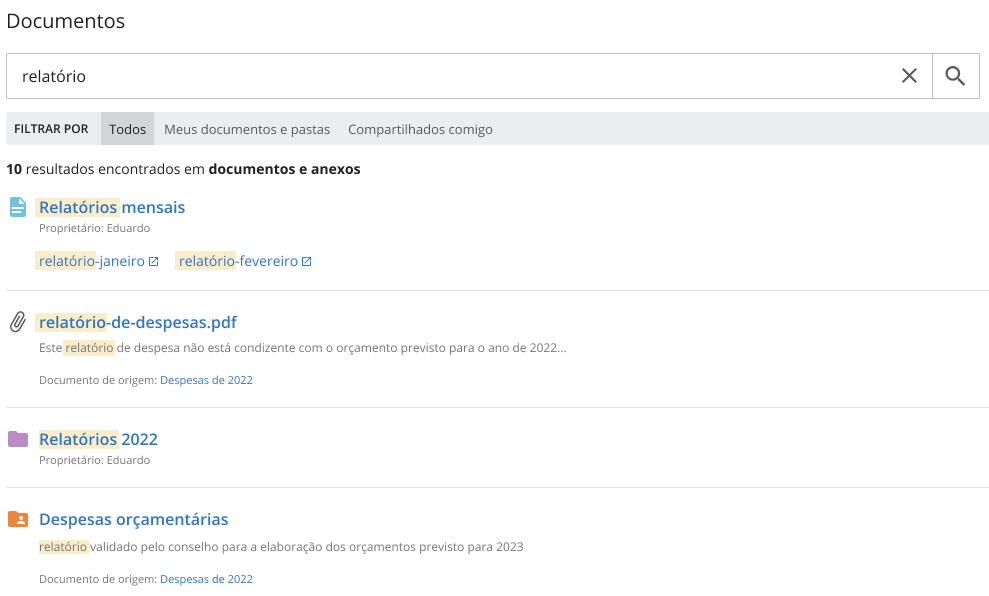Focus the search input containing relatório
Viewport: 989px width, 596px height.
(x=450, y=76)
